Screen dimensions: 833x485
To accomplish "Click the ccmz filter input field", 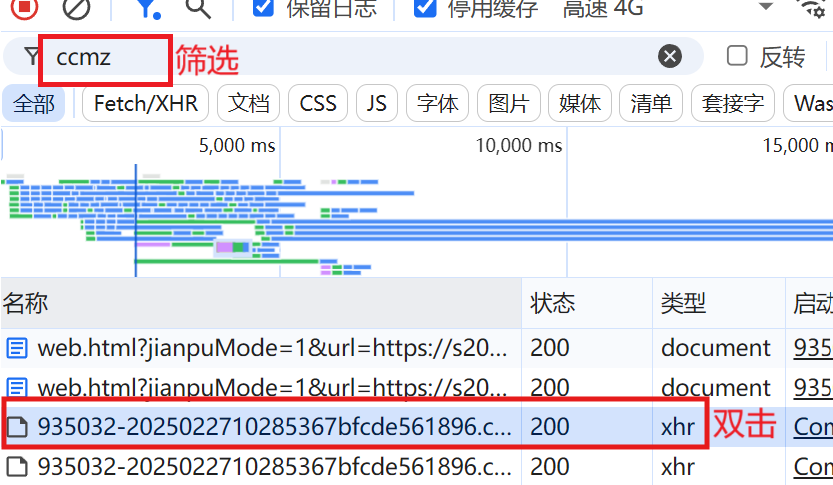I will coord(100,57).
